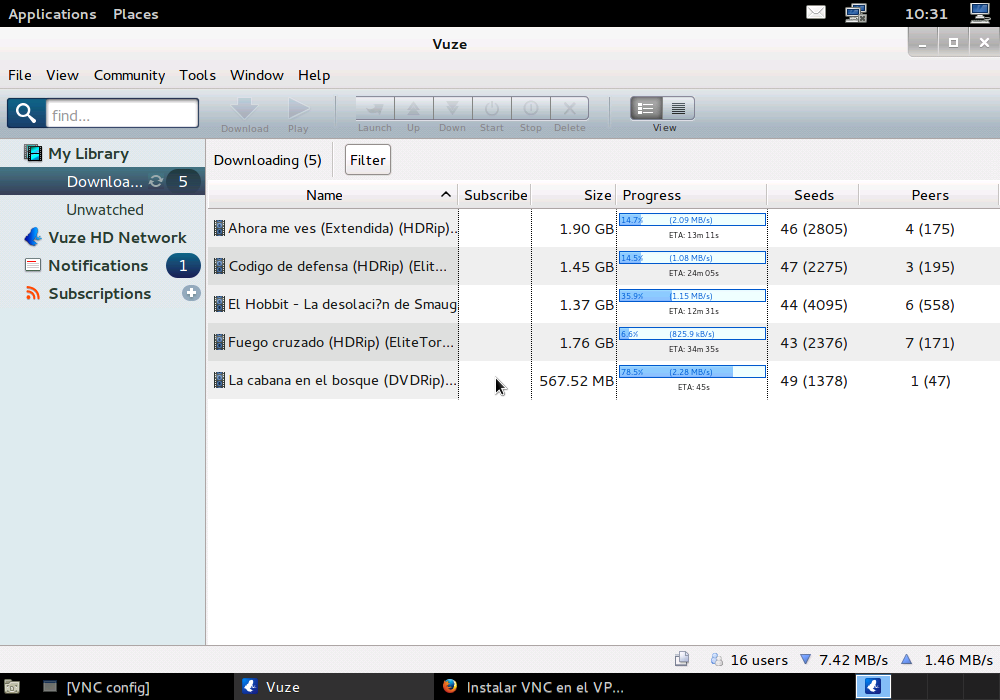The height and width of the screenshot is (700, 1000).
Task: Click the Notifications count badge
Action: point(183,266)
